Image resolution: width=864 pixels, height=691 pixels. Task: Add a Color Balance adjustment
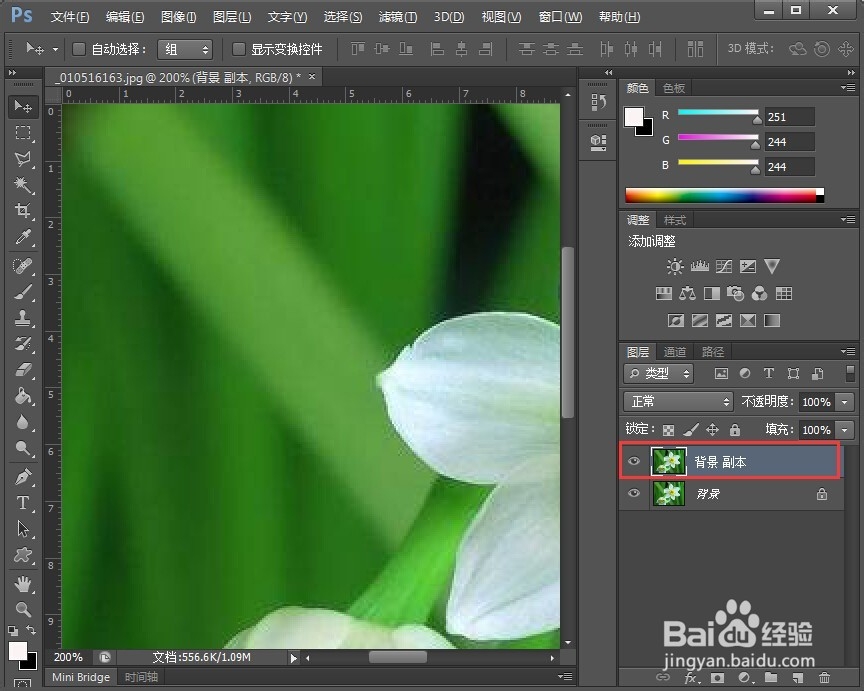687,294
